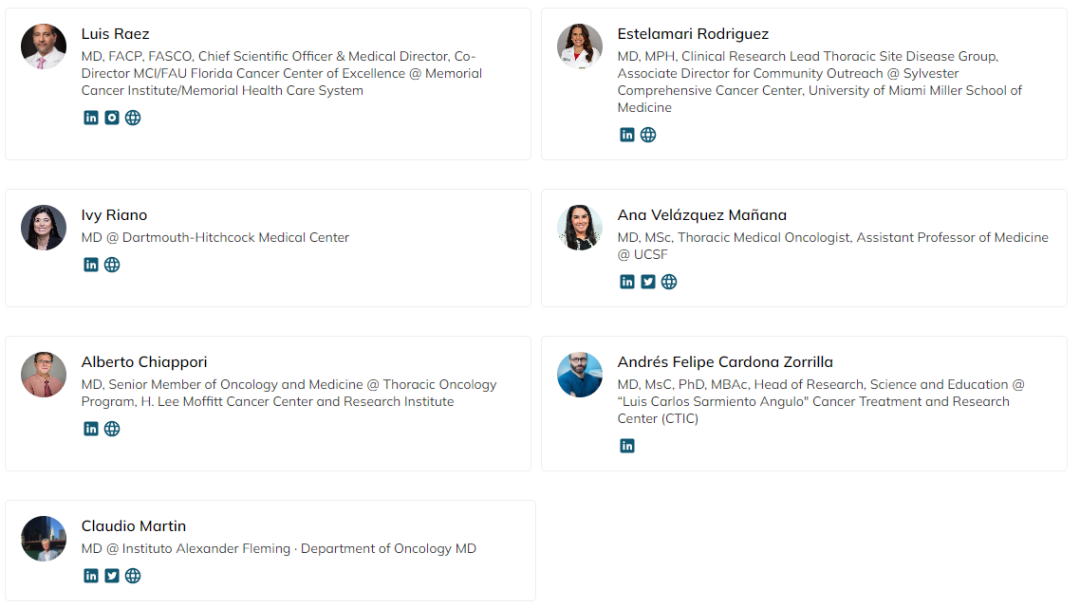Select Estelamari Rodriguez's profile photo
Screen dimensions: 1080x607
(x=580, y=47)
